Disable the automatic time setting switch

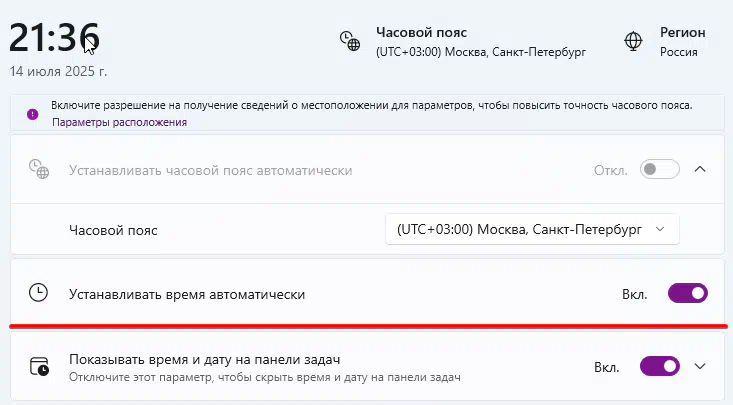click(688, 293)
